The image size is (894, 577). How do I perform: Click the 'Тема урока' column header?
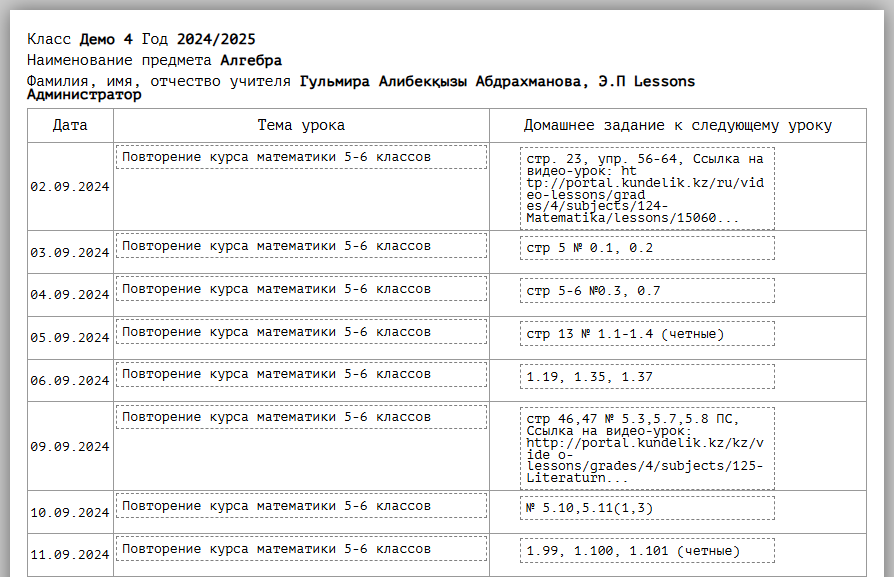pyautogui.click(x=301, y=126)
